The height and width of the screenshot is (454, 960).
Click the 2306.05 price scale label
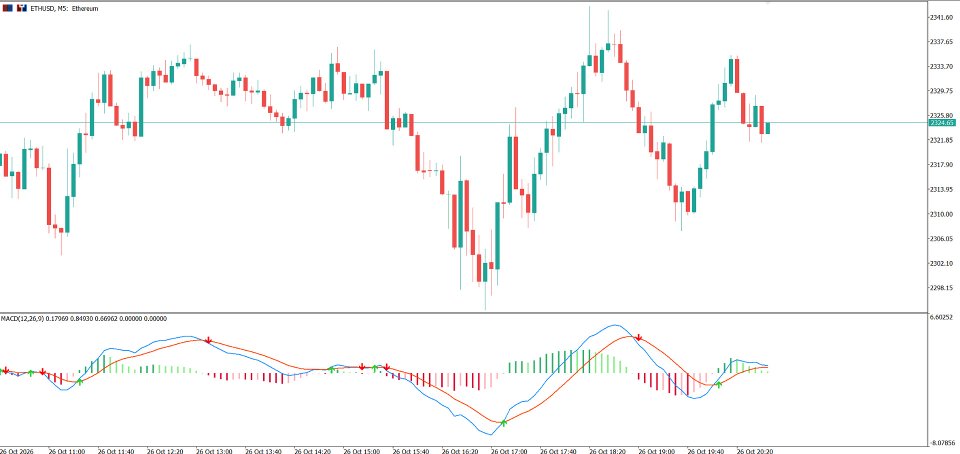[941, 239]
